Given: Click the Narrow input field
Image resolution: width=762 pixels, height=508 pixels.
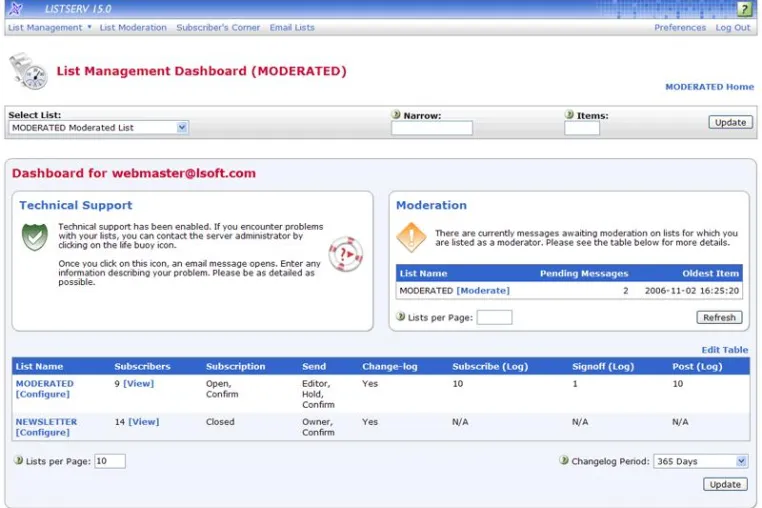Looking at the screenshot, I should 432,128.
